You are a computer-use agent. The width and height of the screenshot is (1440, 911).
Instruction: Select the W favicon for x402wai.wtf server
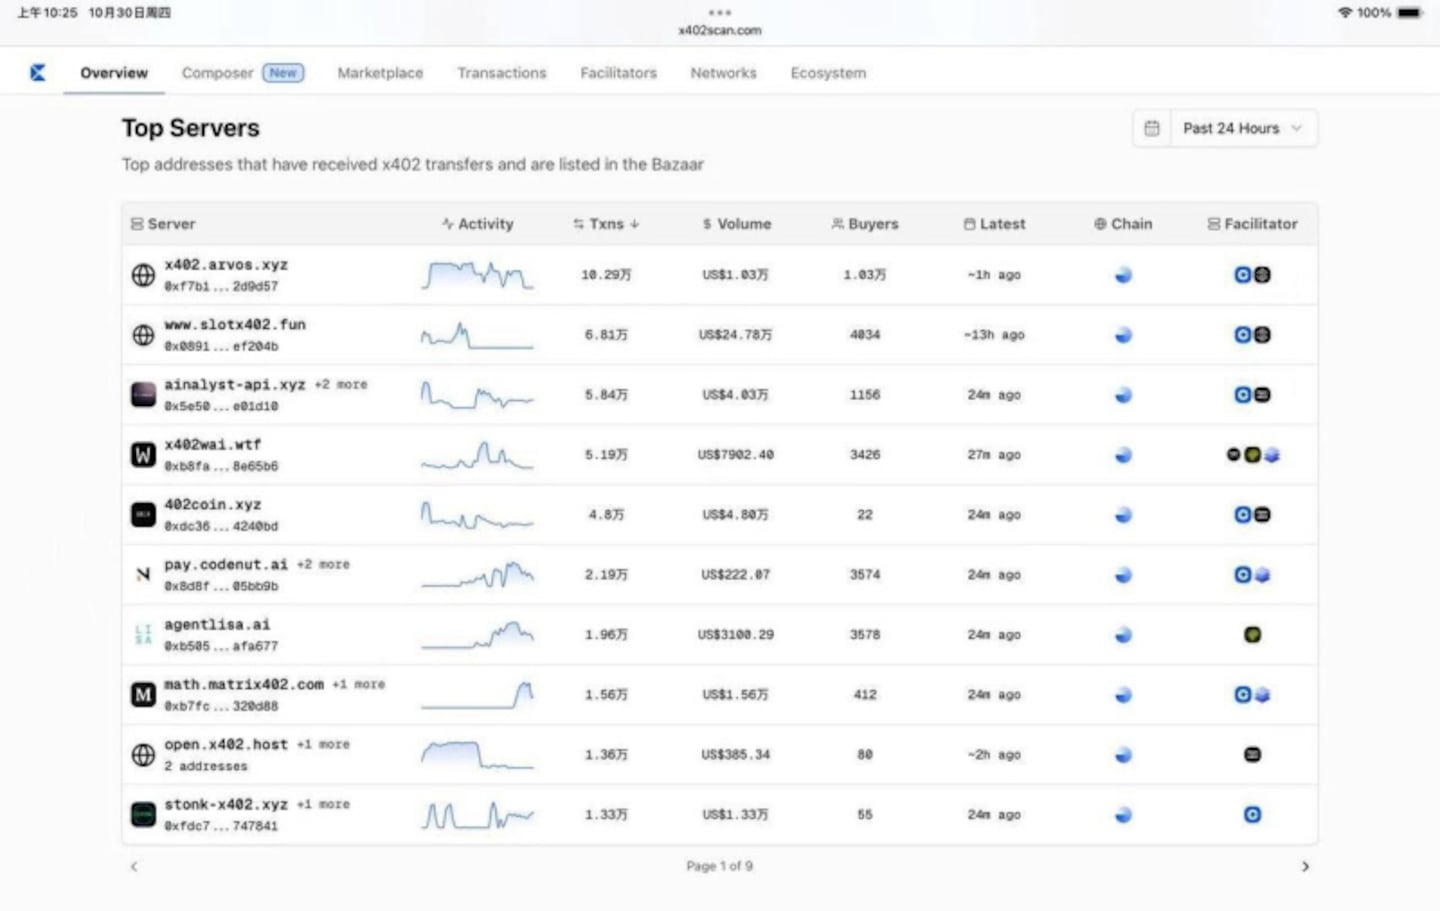[142, 454]
